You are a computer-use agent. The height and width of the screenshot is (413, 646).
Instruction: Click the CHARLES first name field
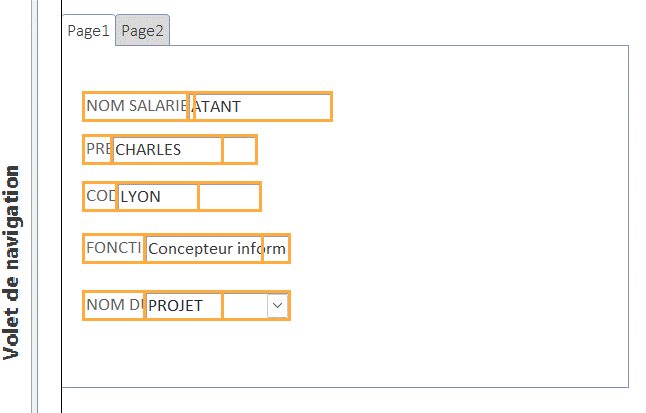167,149
